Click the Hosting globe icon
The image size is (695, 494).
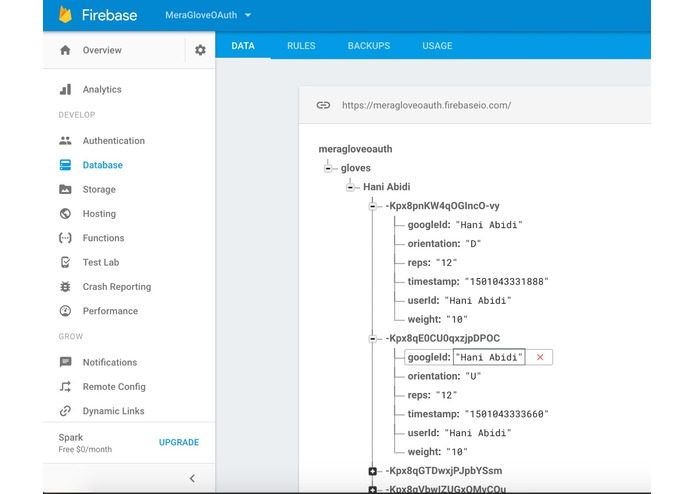point(65,214)
